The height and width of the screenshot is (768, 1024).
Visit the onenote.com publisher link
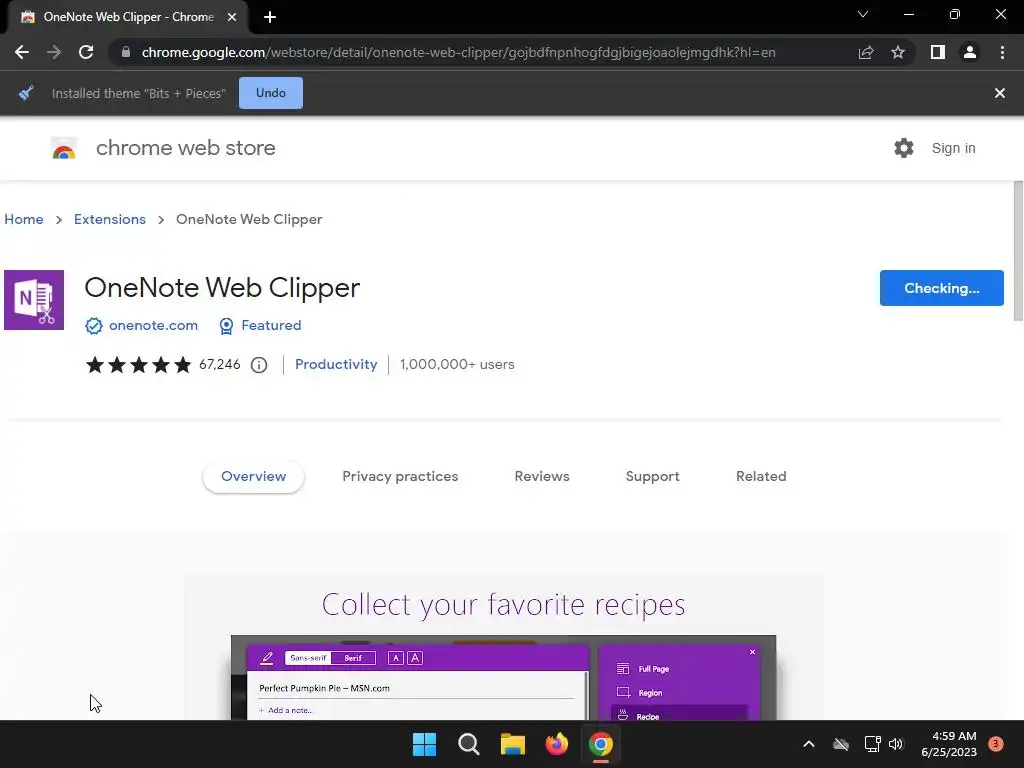(153, 325)
